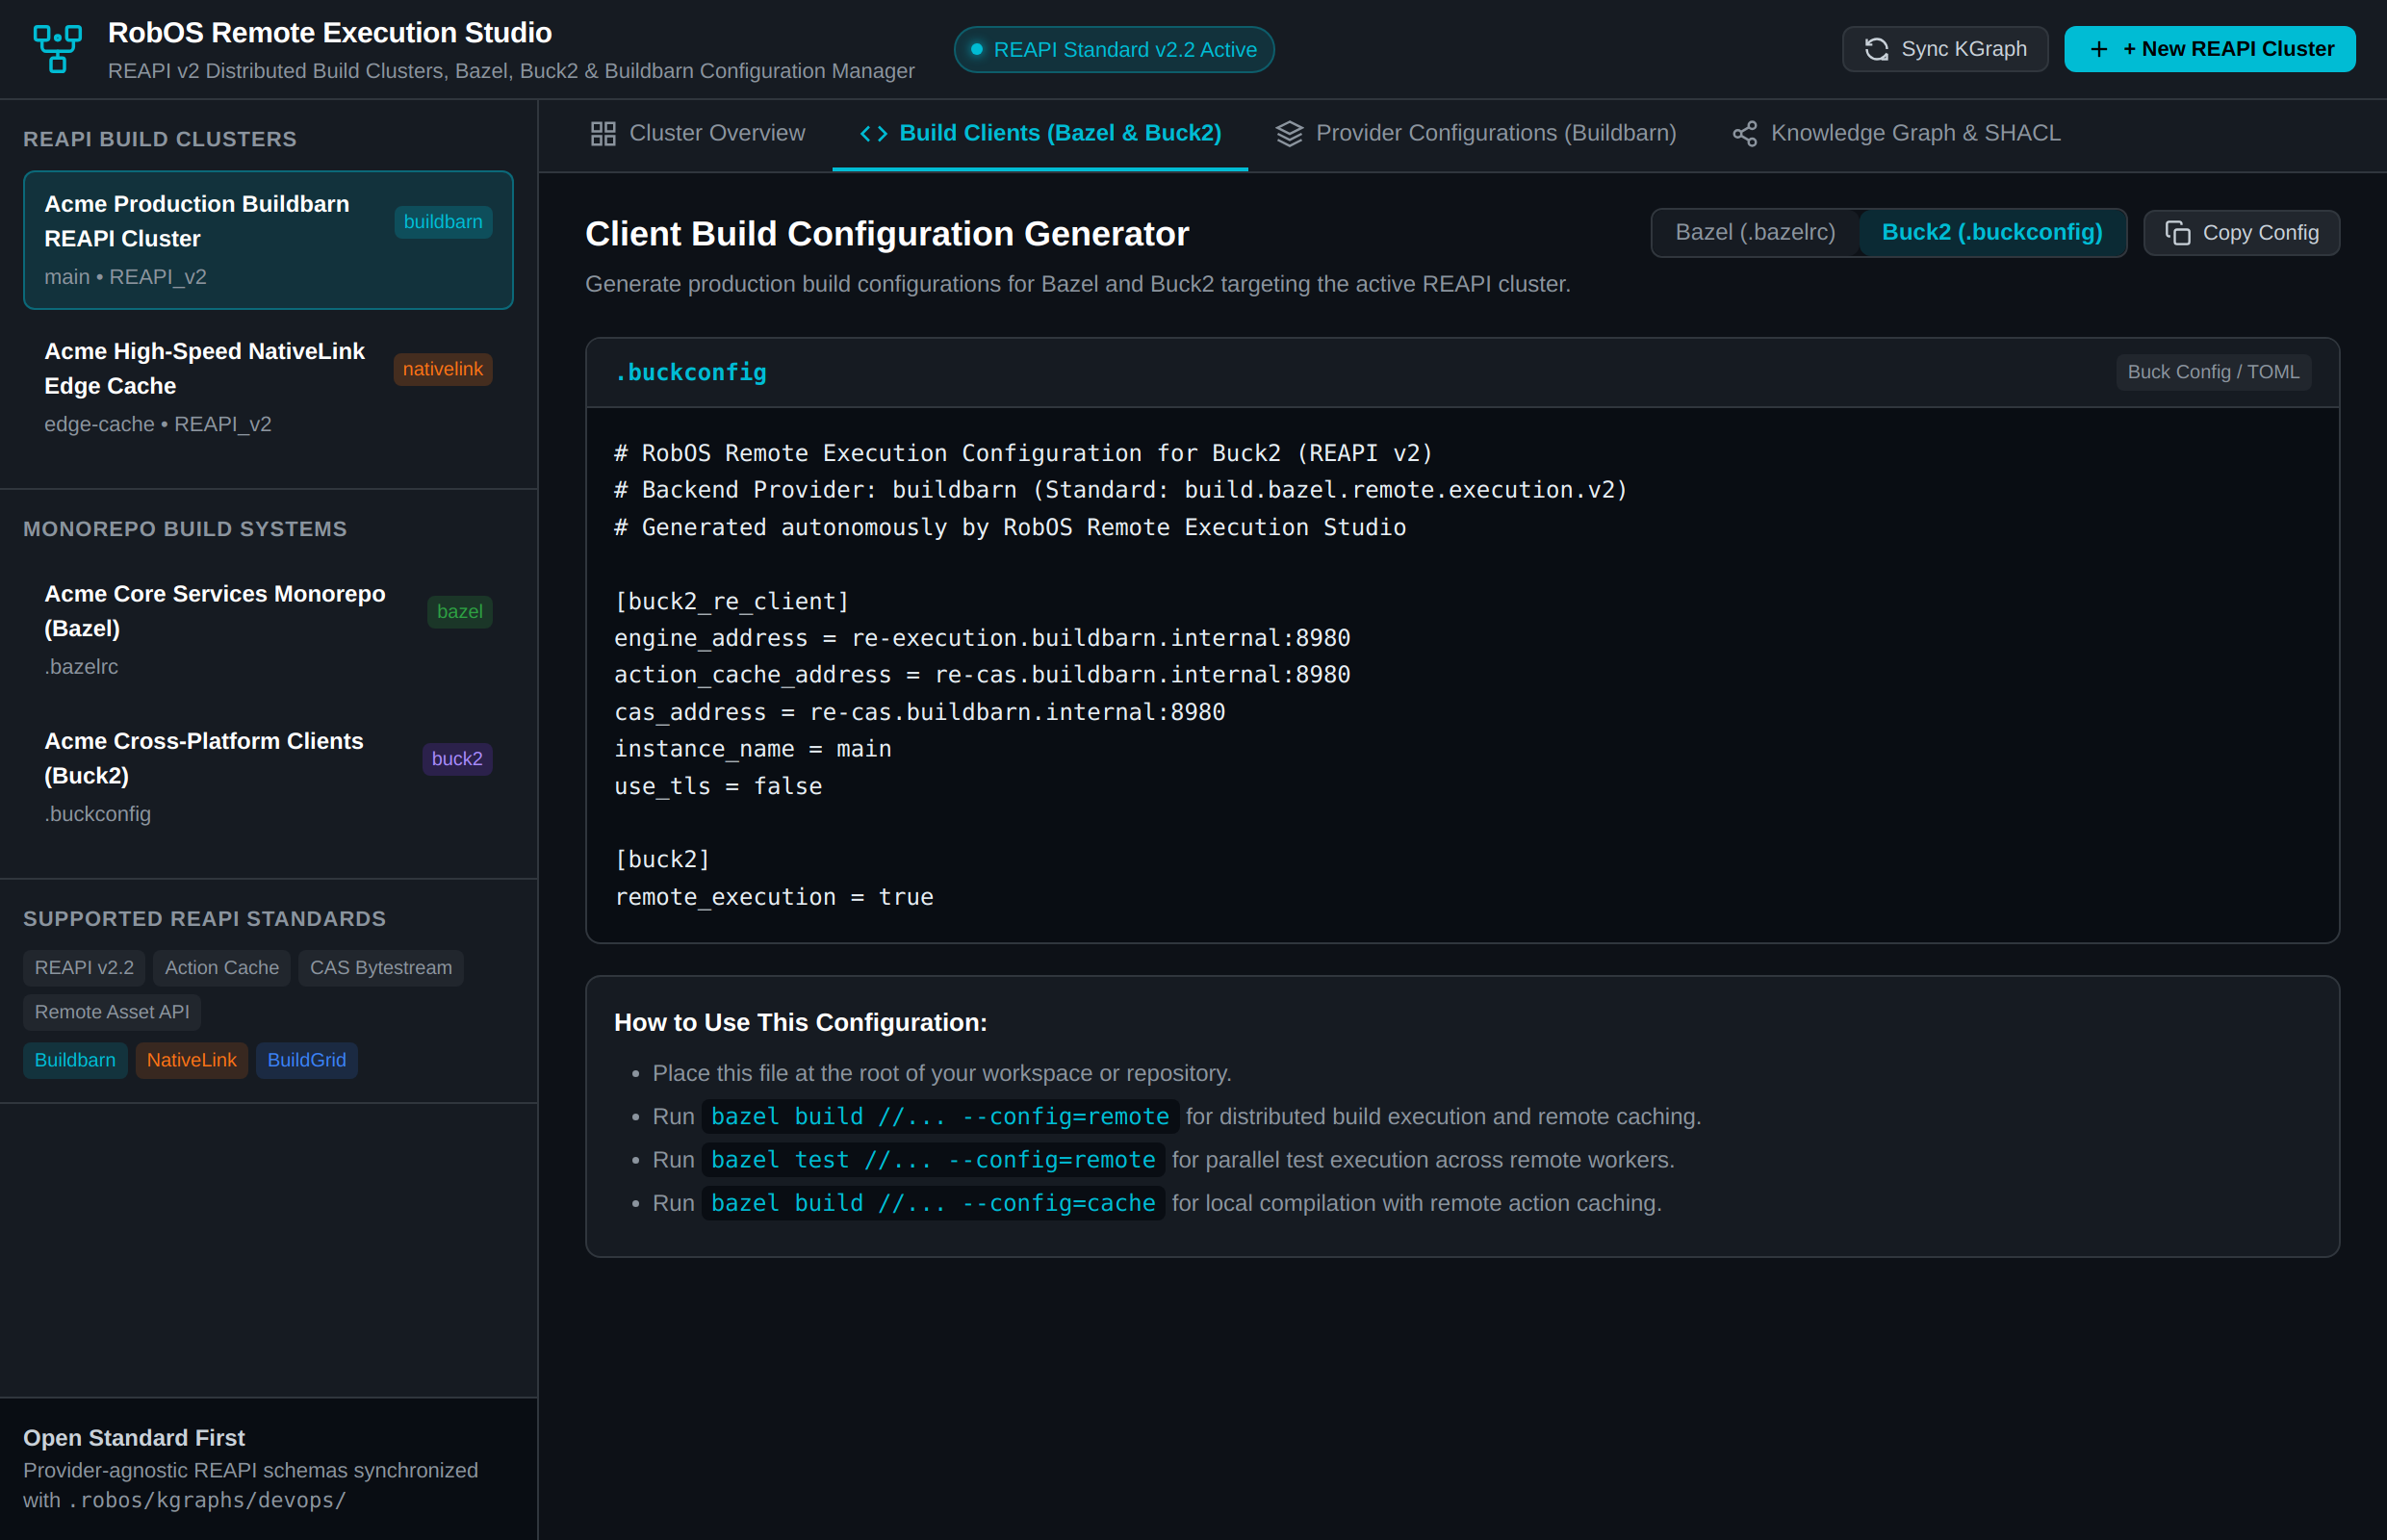Screen dimensions: 2387x1540
Task: Create a New REAPI Cluster
Action: pos(2209,49)
